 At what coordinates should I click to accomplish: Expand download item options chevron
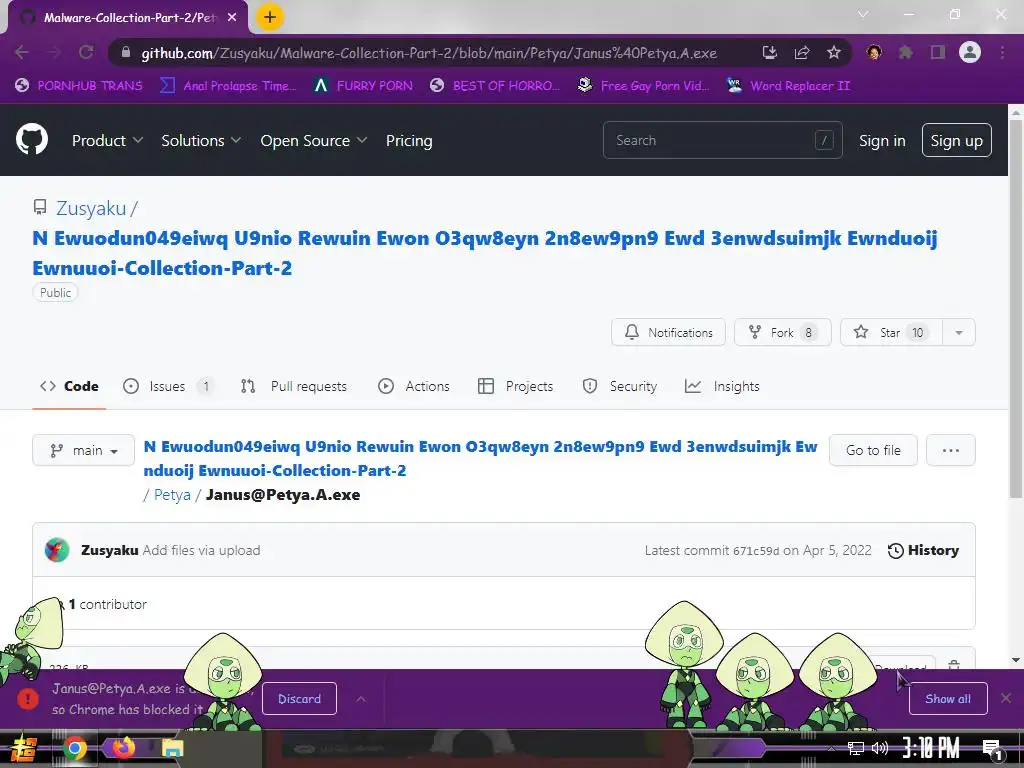(x=361, y=698)
